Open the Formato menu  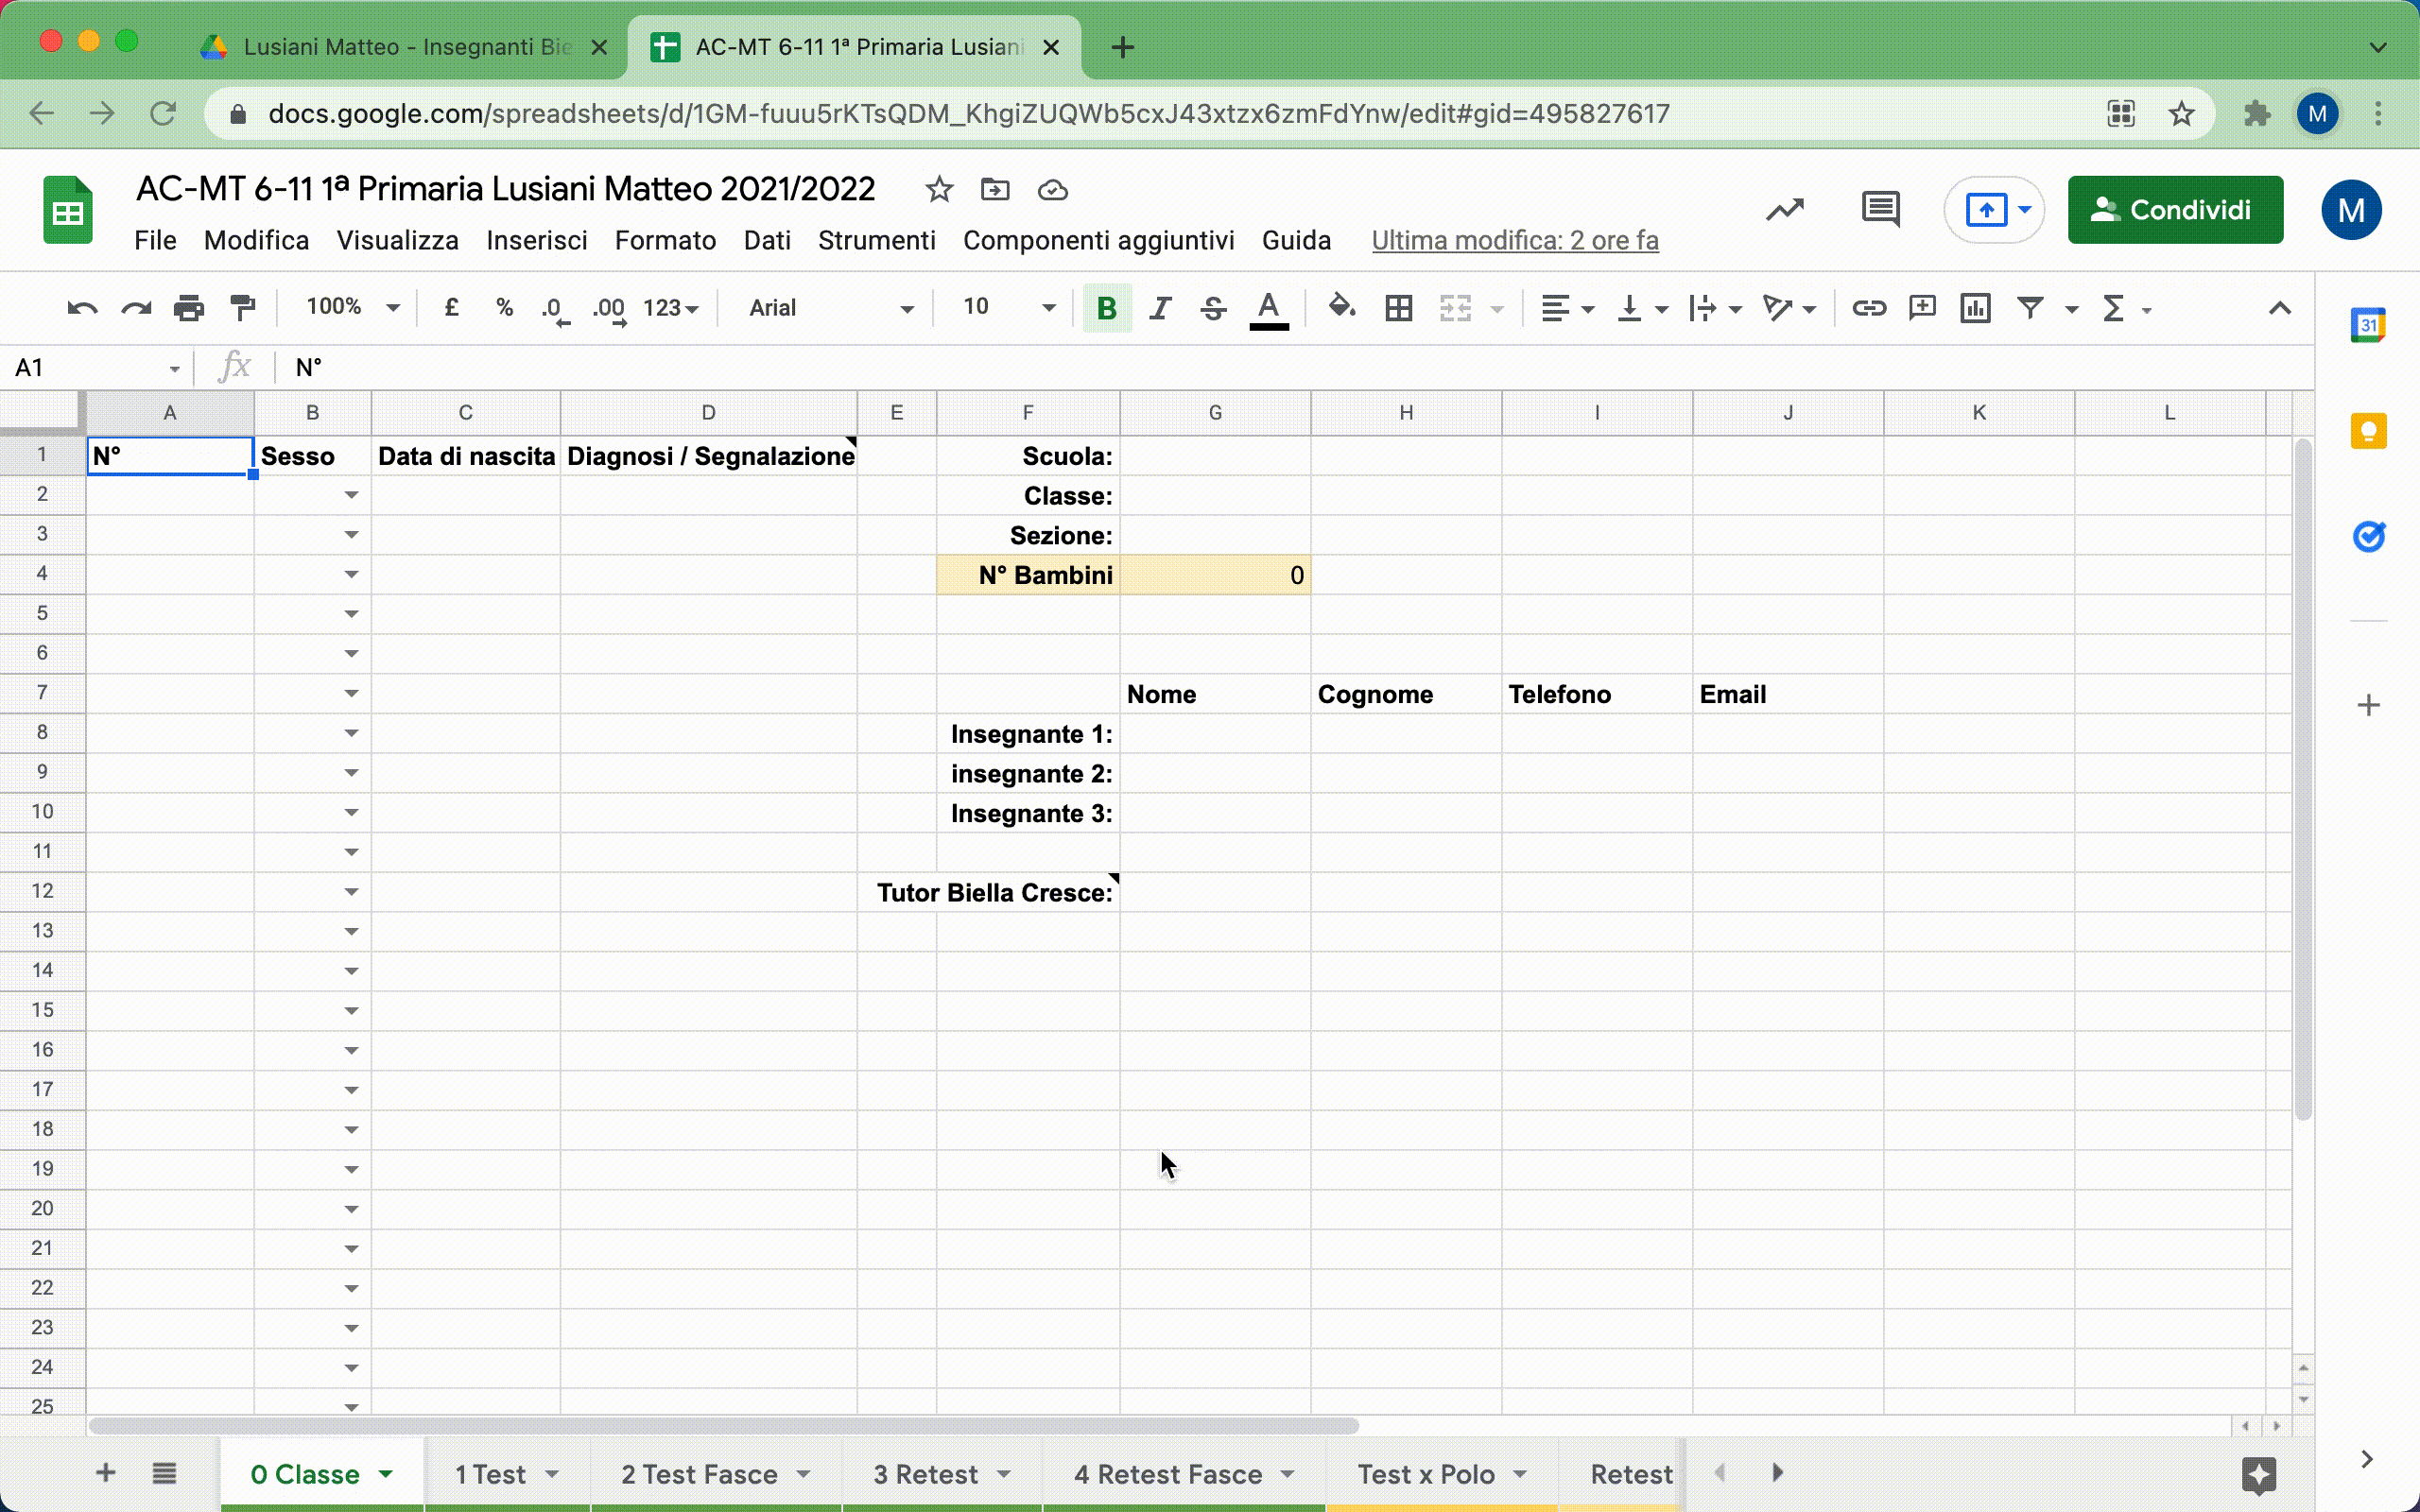(x=665, y=241)
